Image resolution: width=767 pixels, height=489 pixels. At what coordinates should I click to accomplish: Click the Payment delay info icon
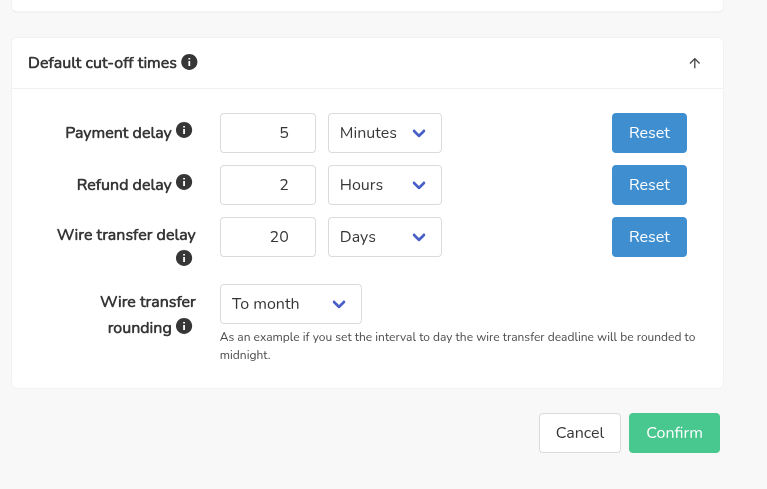pyautogui.click(x=184, y=131)
